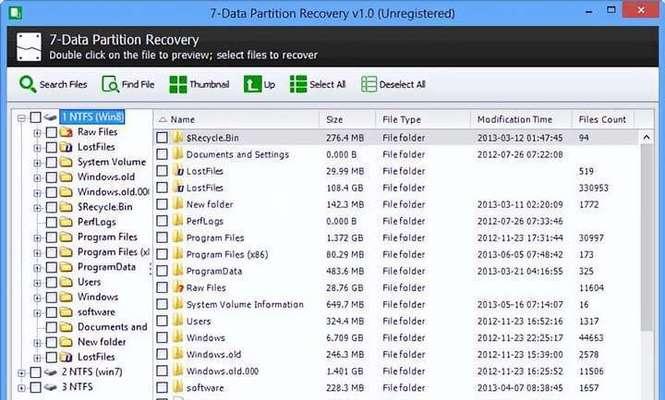Expand the Program Files tree node

click(x=37, y=238)
